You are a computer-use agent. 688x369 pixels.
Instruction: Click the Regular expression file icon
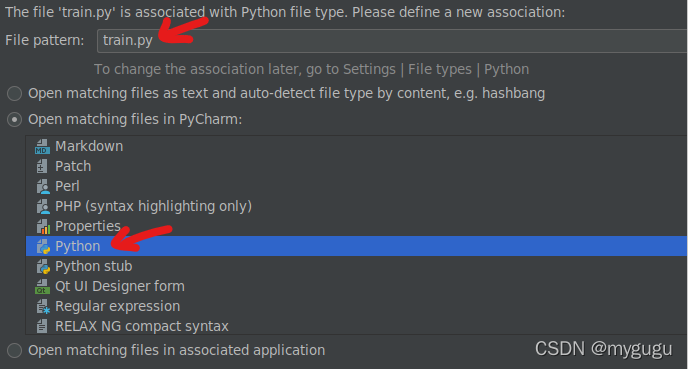tap(43, 306)
